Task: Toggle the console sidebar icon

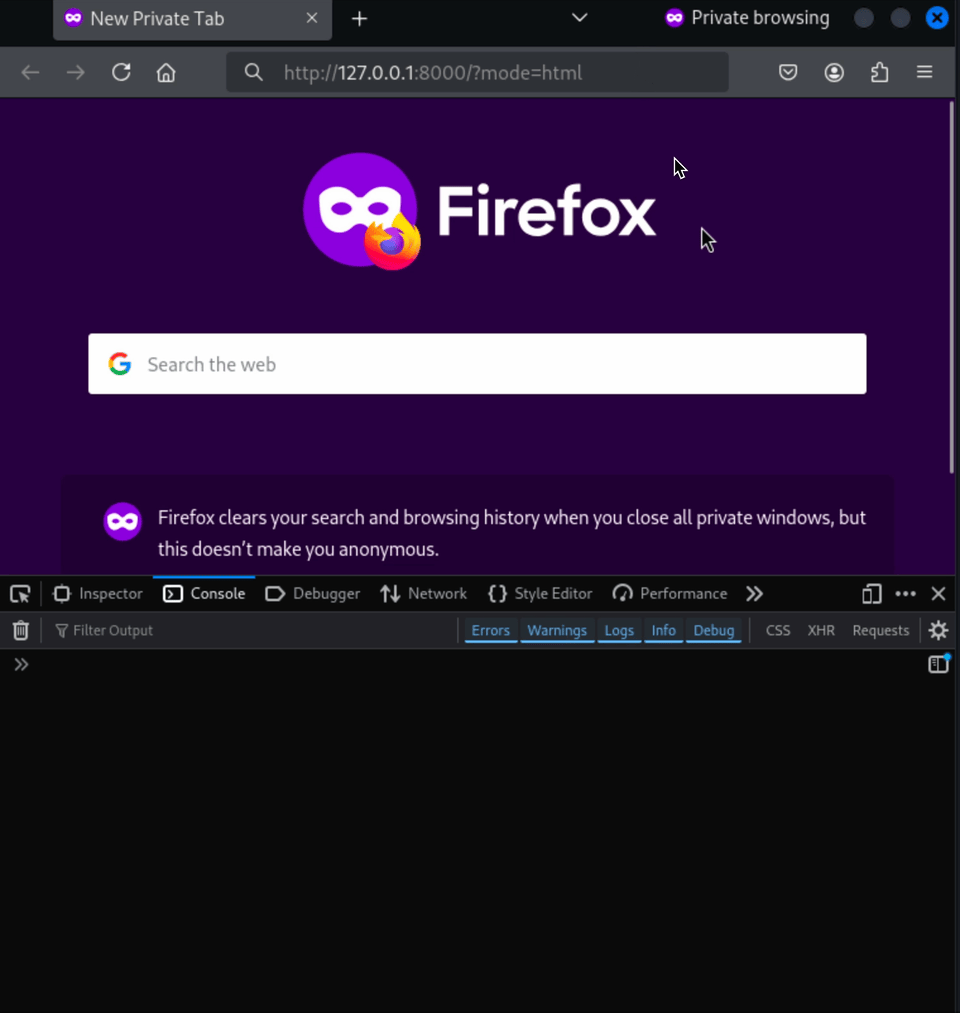Action: click(x=937, y=663)
